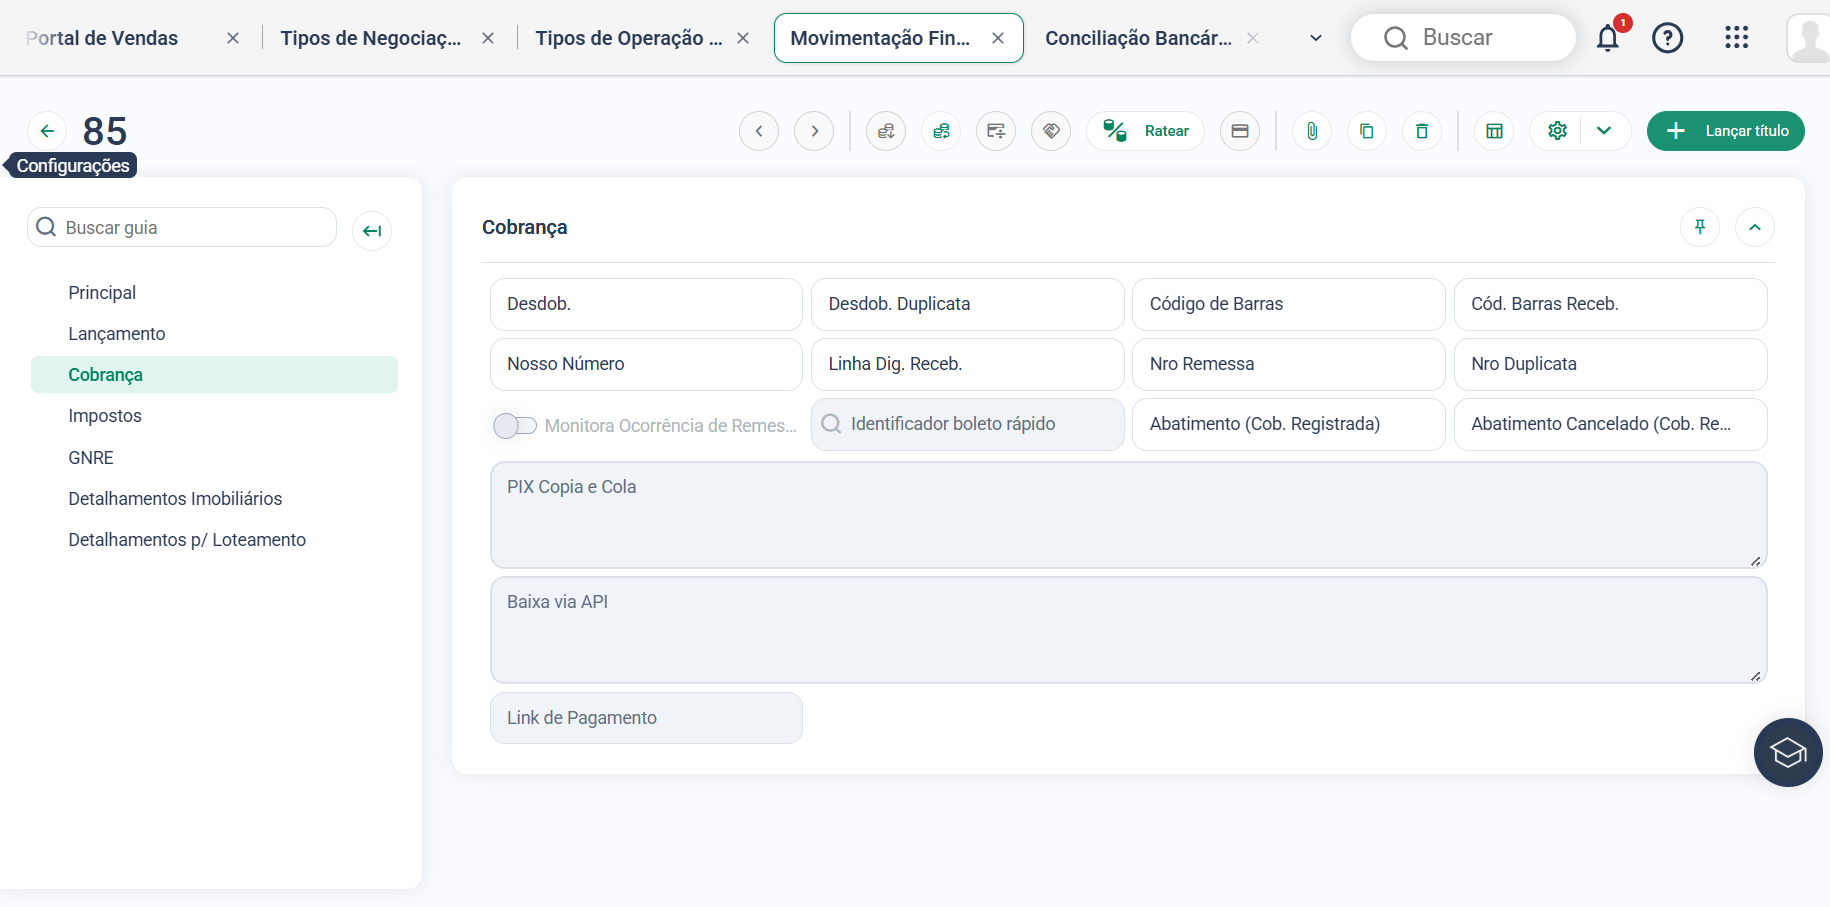Go to the next record arrow

click(814, 131)
